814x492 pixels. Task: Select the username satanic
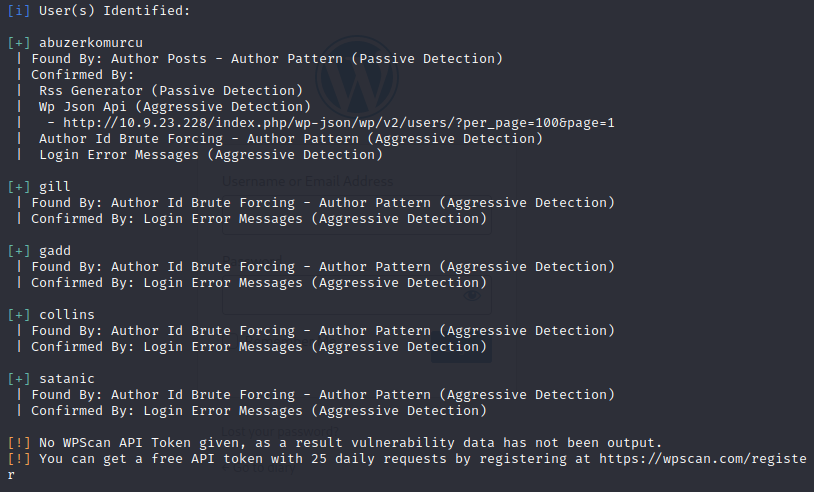(67, 379)
